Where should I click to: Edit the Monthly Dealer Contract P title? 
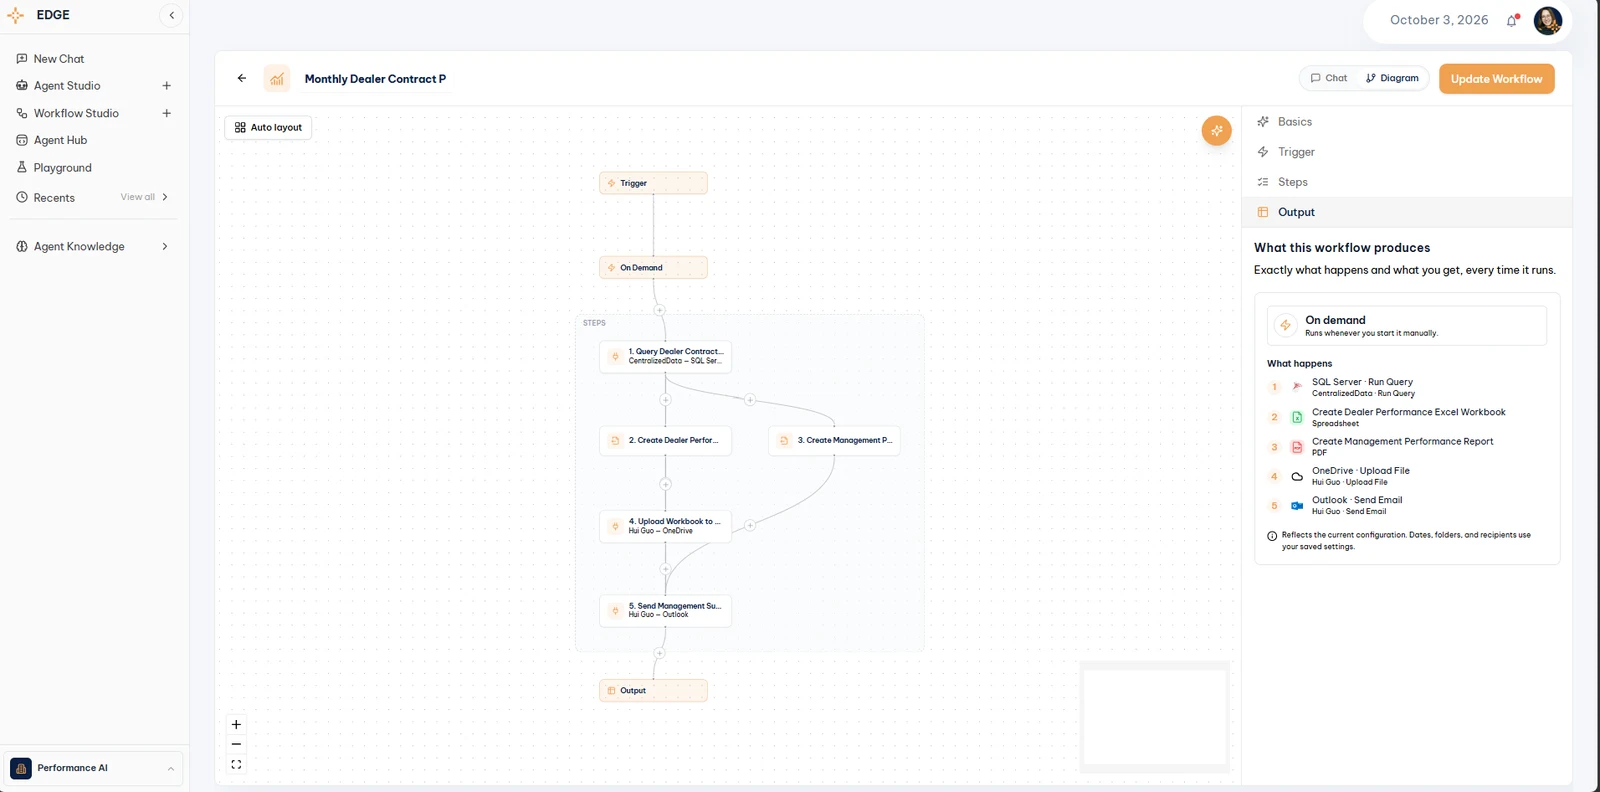point(375,79)
